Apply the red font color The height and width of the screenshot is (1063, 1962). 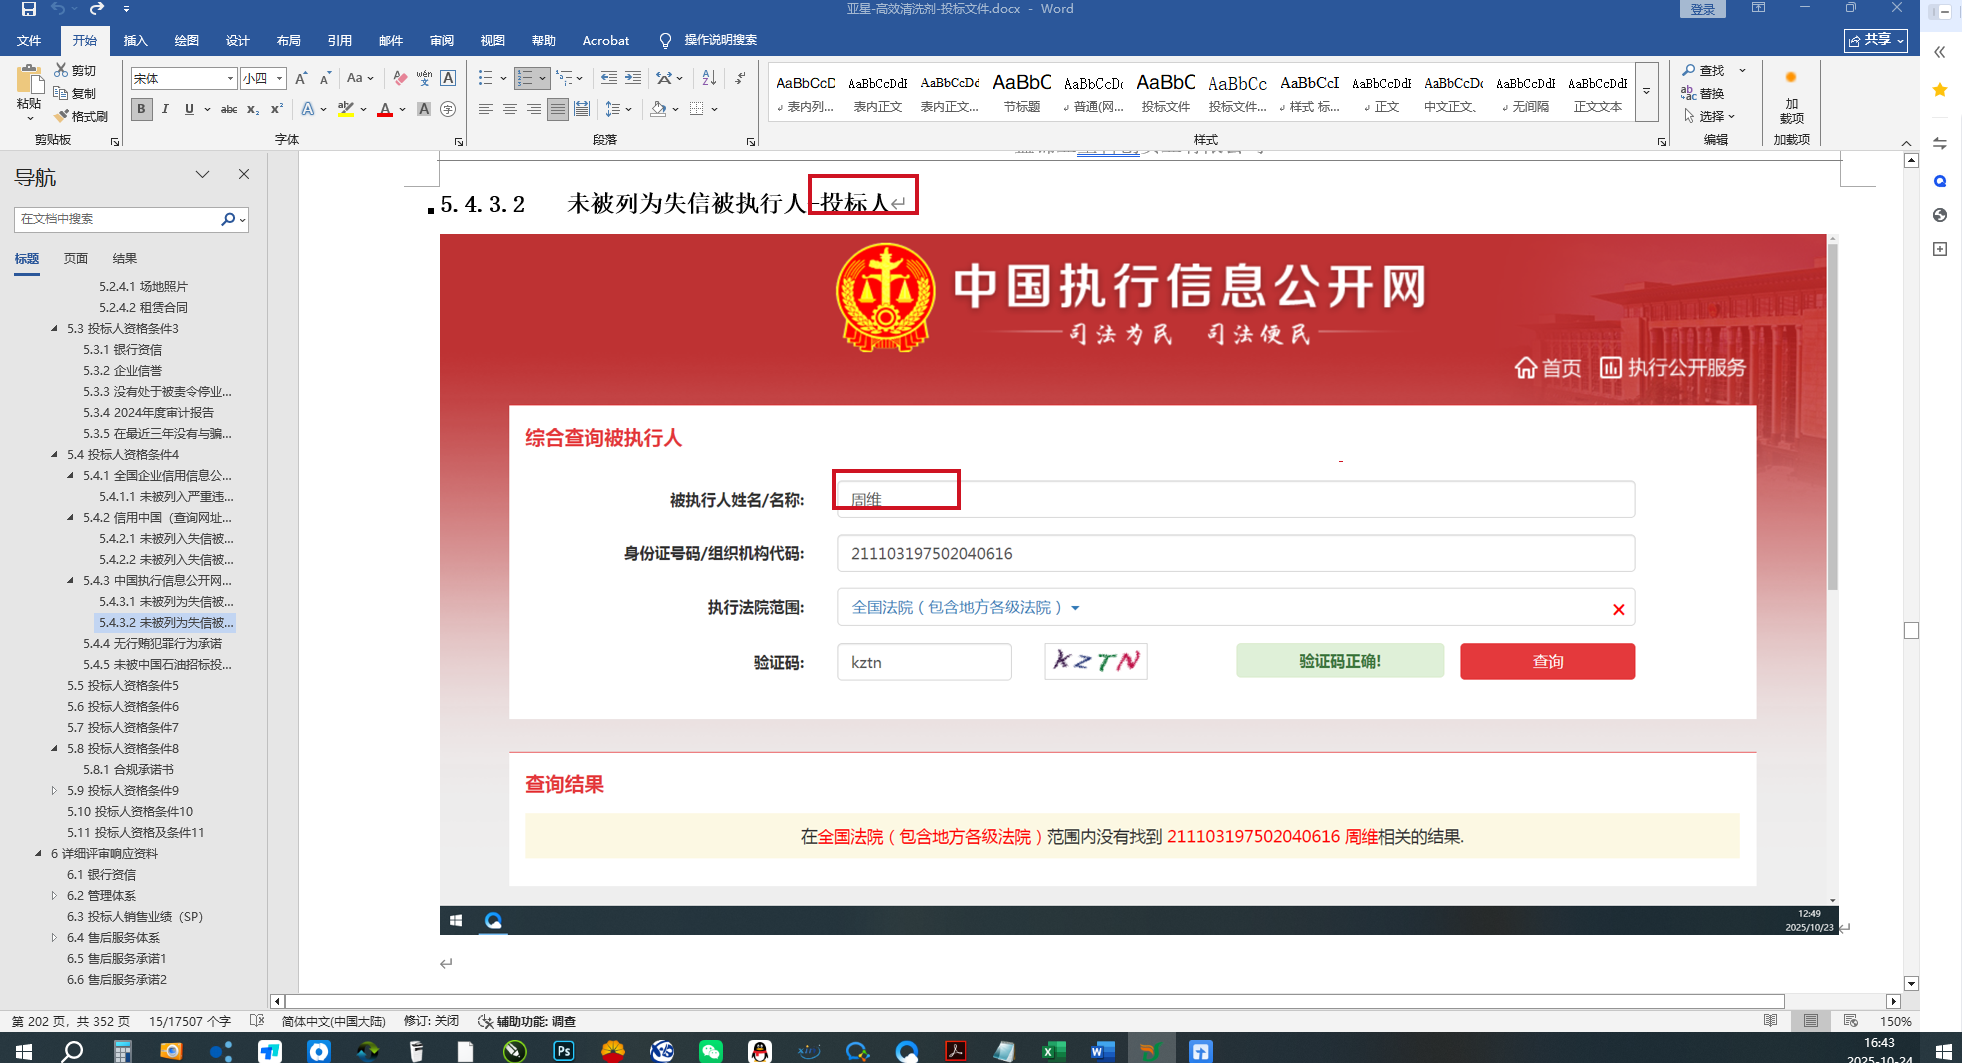[385, 109]
